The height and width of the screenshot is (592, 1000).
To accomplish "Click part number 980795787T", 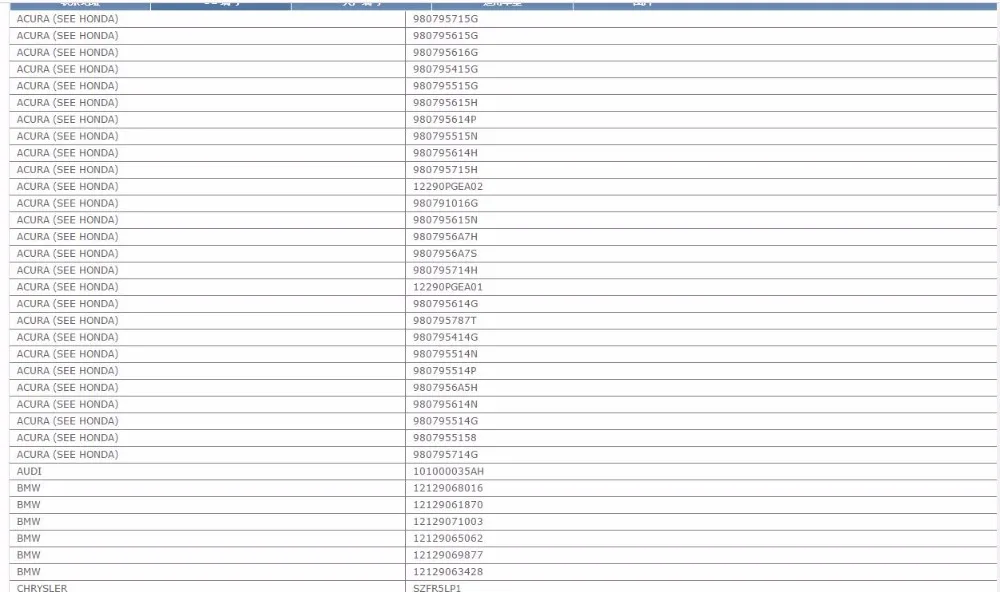I will 445,320.
